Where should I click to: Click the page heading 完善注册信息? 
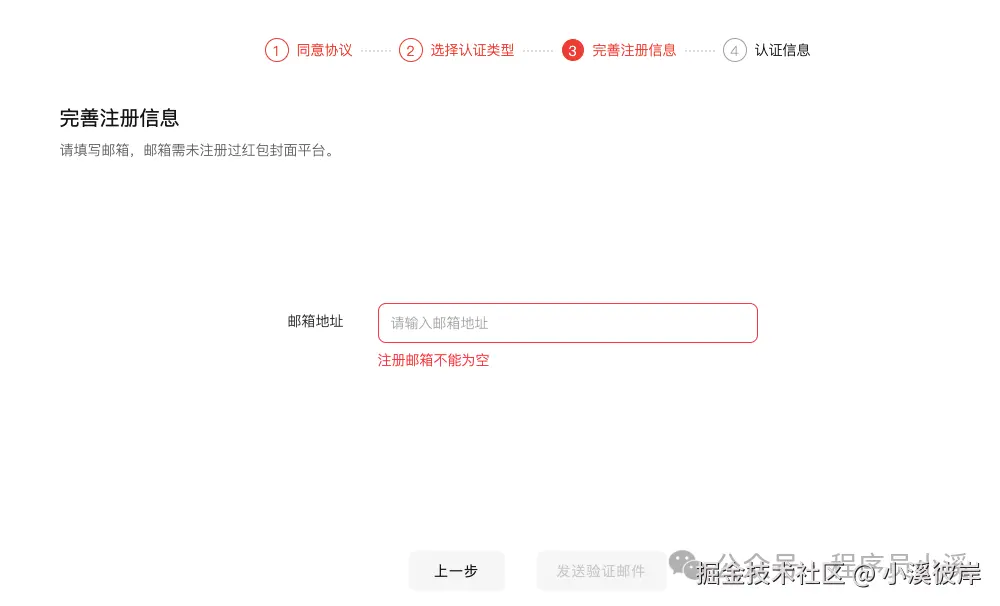[x=120, y=117]
